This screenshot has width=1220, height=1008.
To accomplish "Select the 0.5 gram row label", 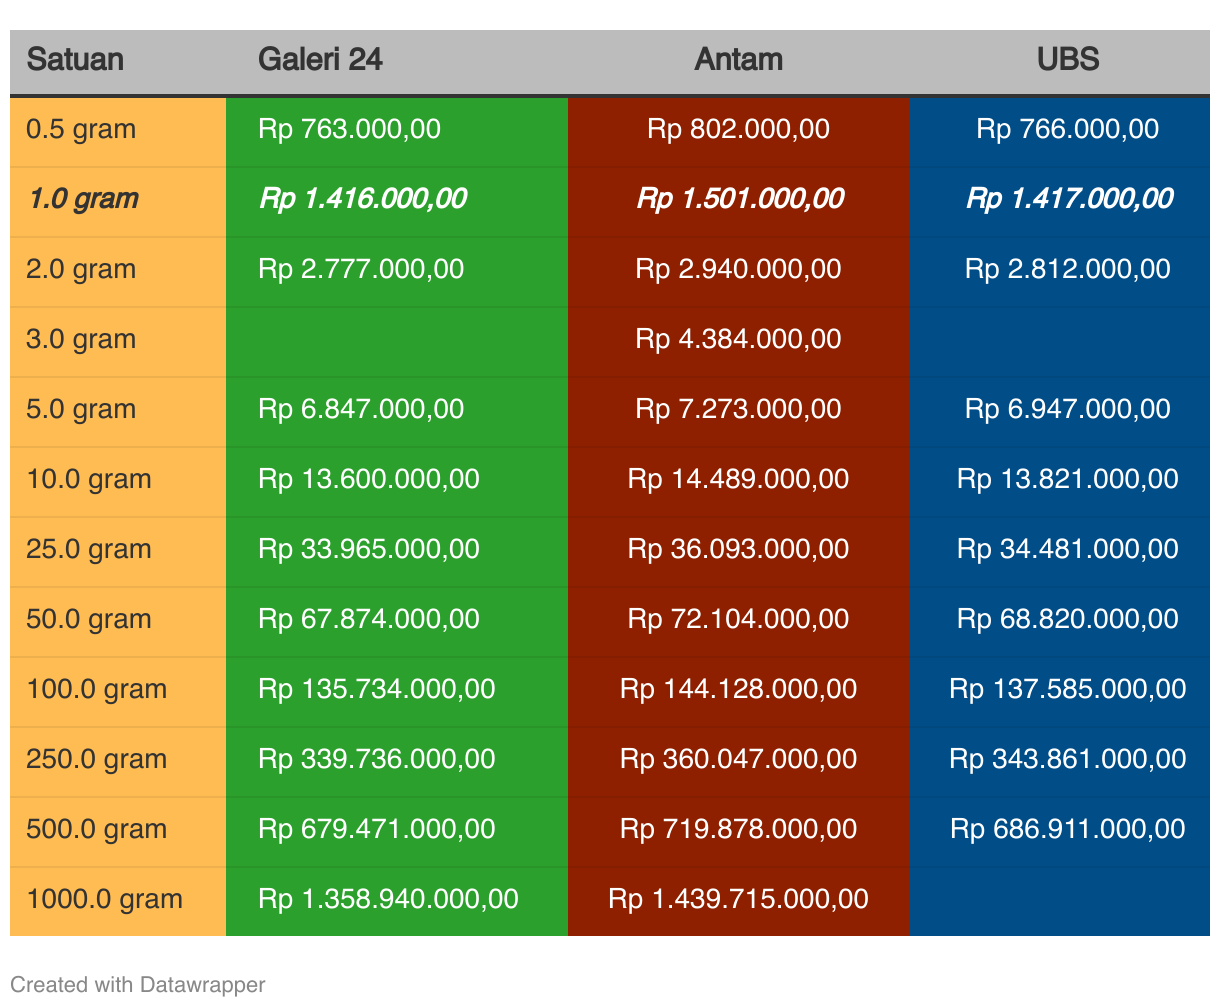I will [x=81, y=130].
